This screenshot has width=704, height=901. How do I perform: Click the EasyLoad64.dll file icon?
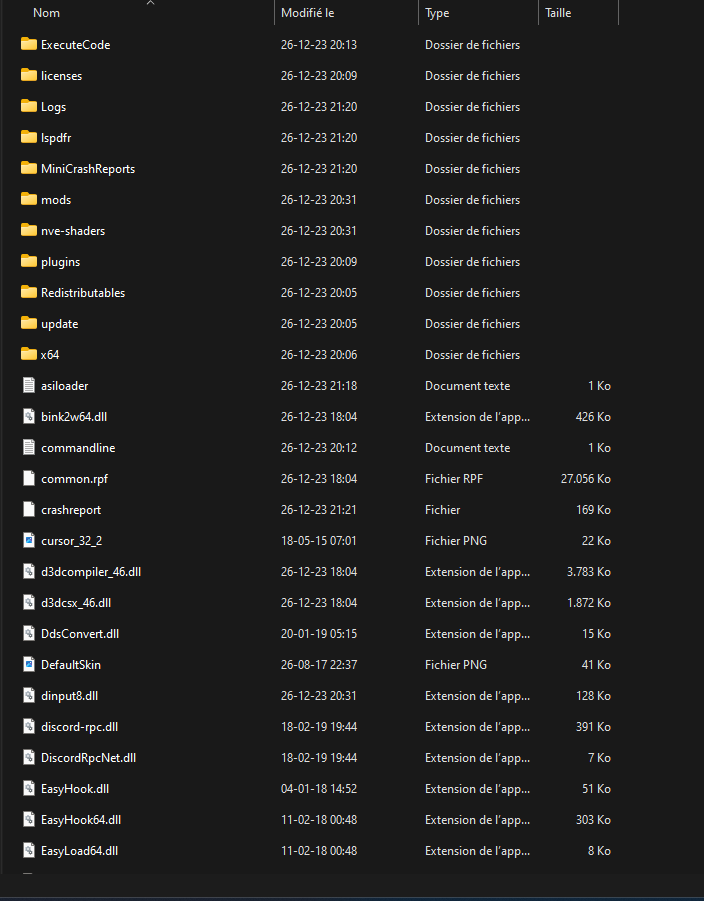(x=29, y=851)
